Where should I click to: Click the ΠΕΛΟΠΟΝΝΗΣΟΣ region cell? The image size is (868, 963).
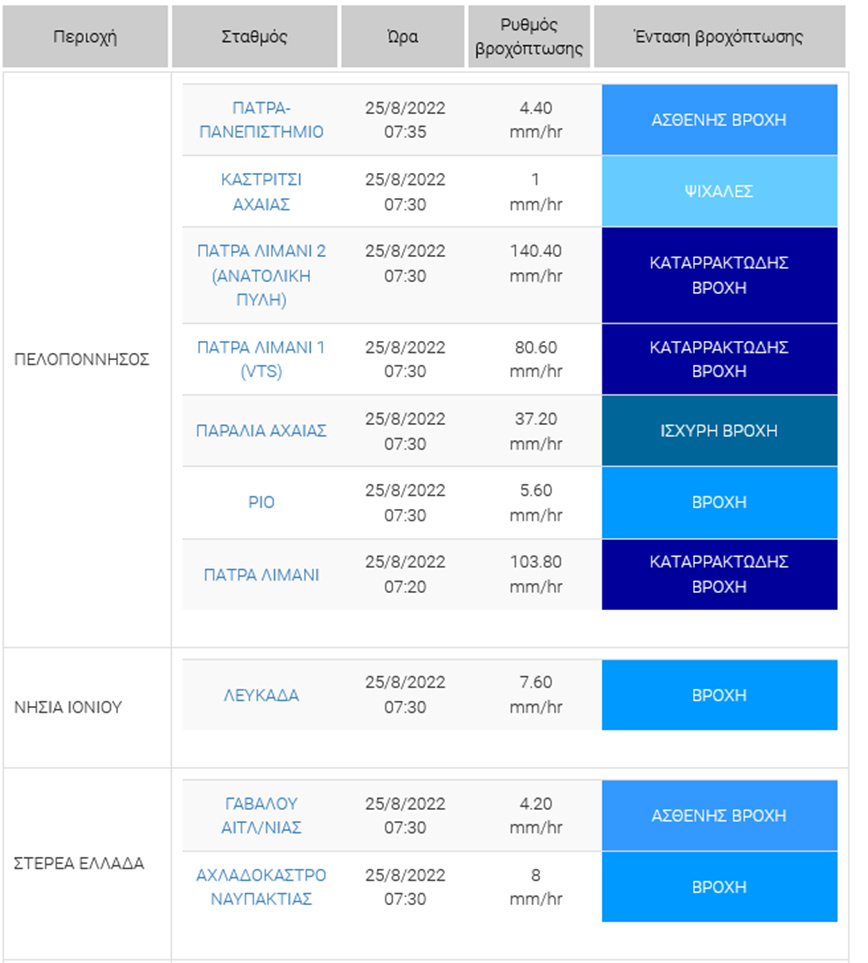coord(82,359)
